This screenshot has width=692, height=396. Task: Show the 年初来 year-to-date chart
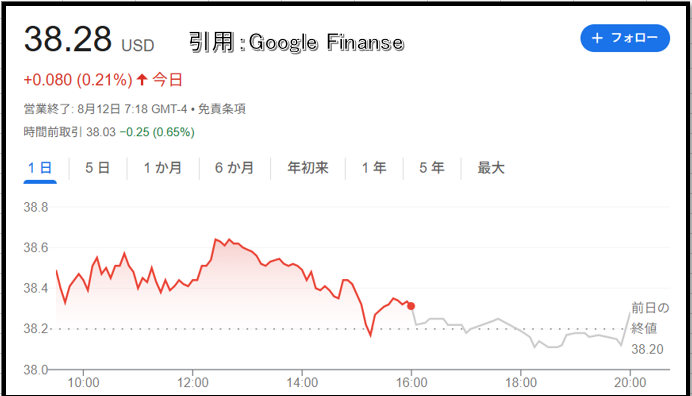308,168
